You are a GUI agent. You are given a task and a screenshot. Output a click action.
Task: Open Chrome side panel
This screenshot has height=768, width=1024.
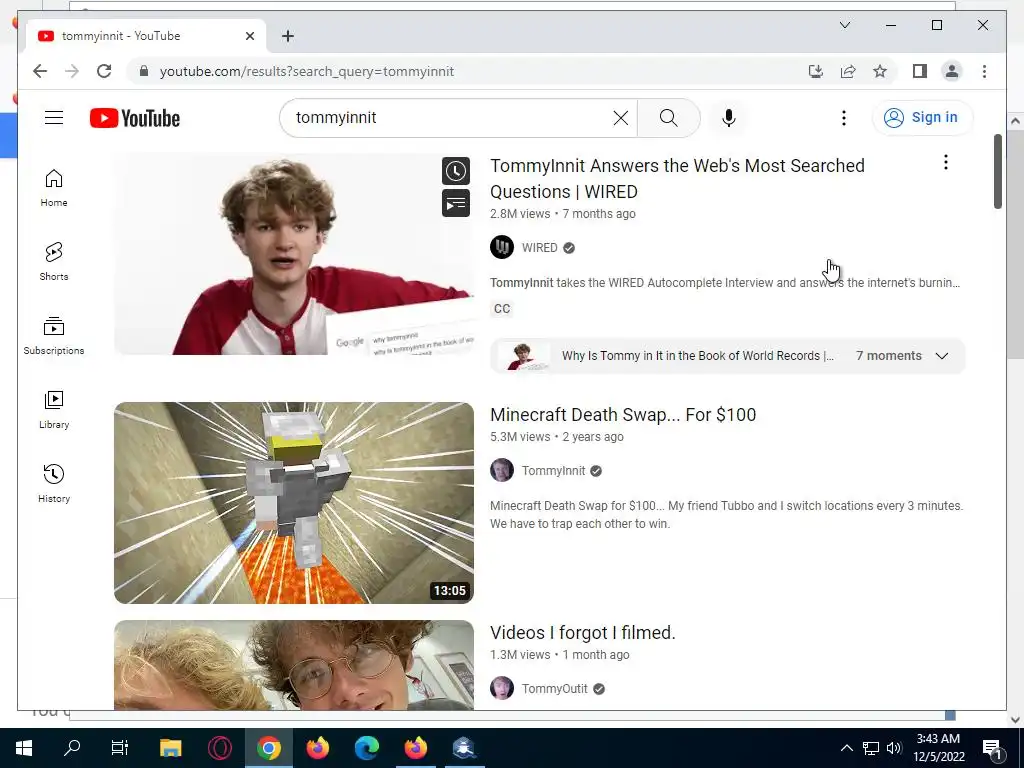920,71
